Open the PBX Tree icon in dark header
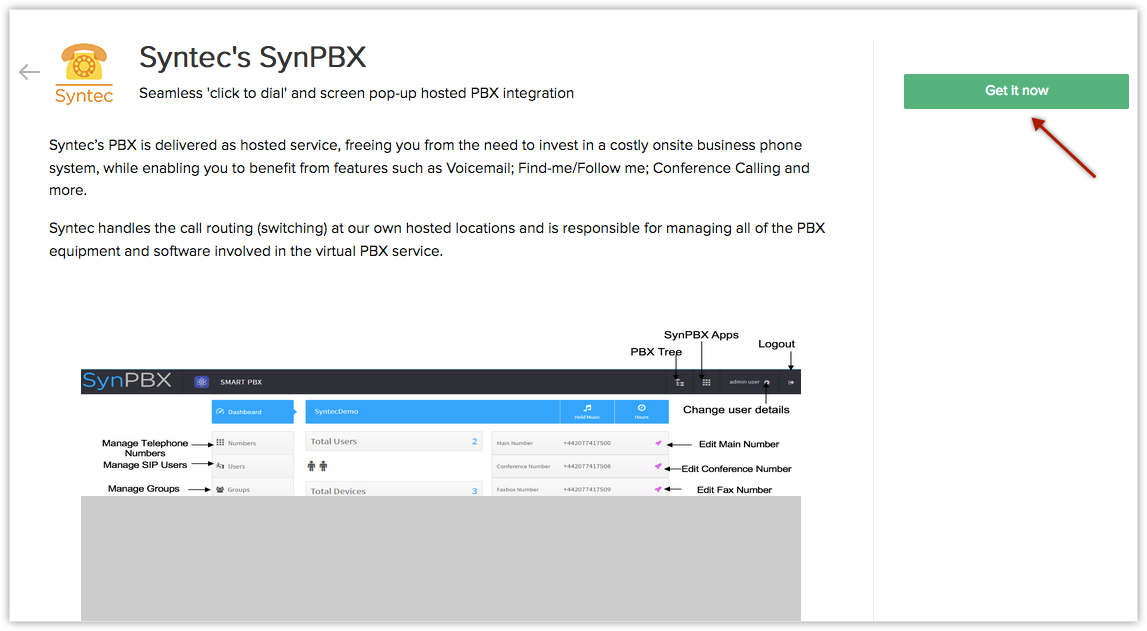This screenshot has height=631, width=1147. [680, 382]
